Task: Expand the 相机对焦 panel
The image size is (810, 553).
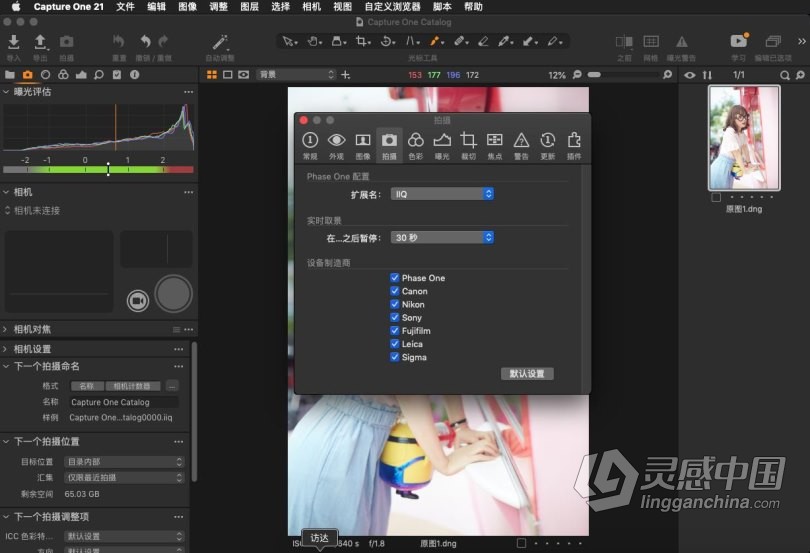Action: (5, 329)
